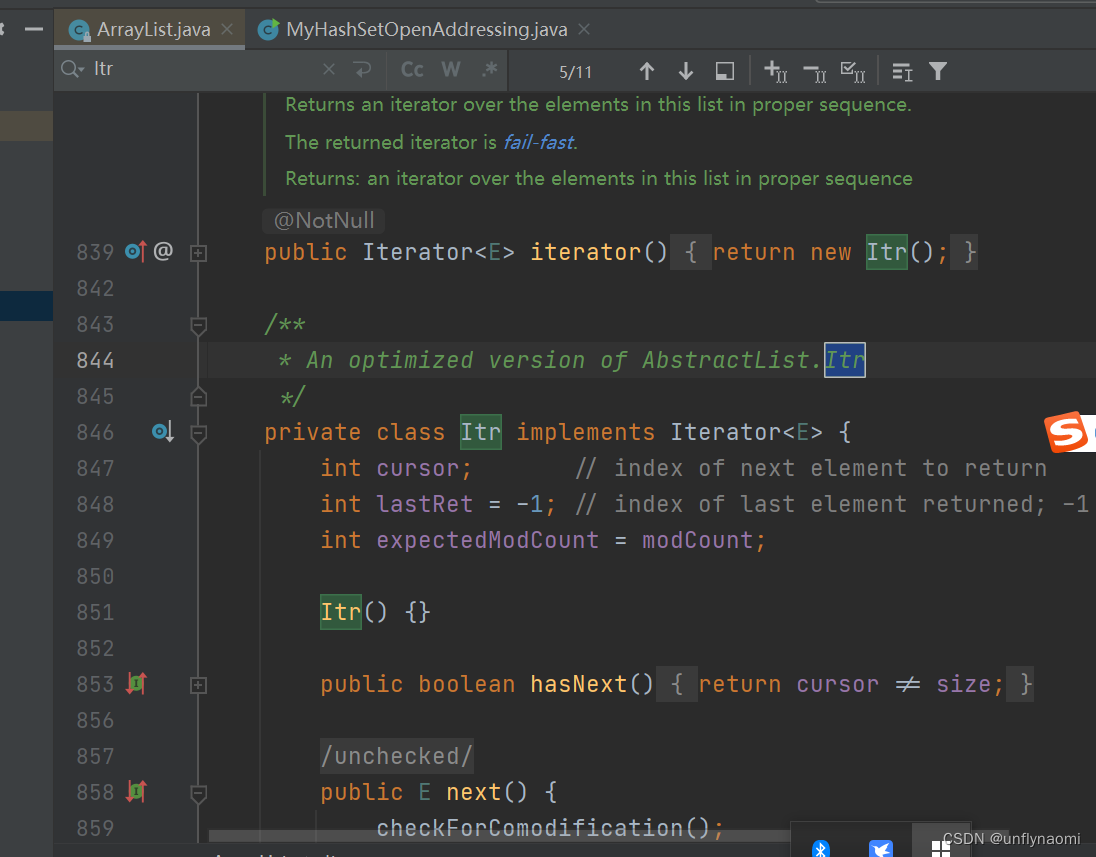Click the hasNext method name
Screen dimensions: 1096x857
click(578, 684)
